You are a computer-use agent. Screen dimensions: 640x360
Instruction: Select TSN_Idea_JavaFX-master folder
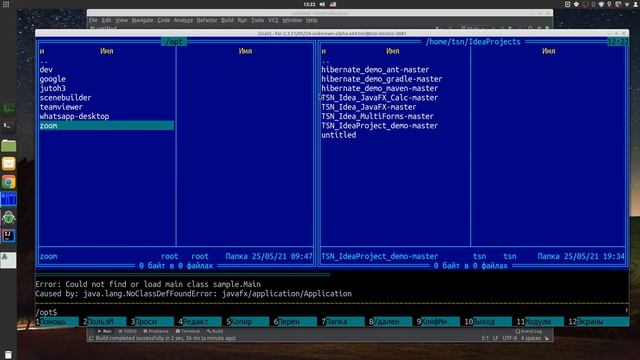pos(369,107)
